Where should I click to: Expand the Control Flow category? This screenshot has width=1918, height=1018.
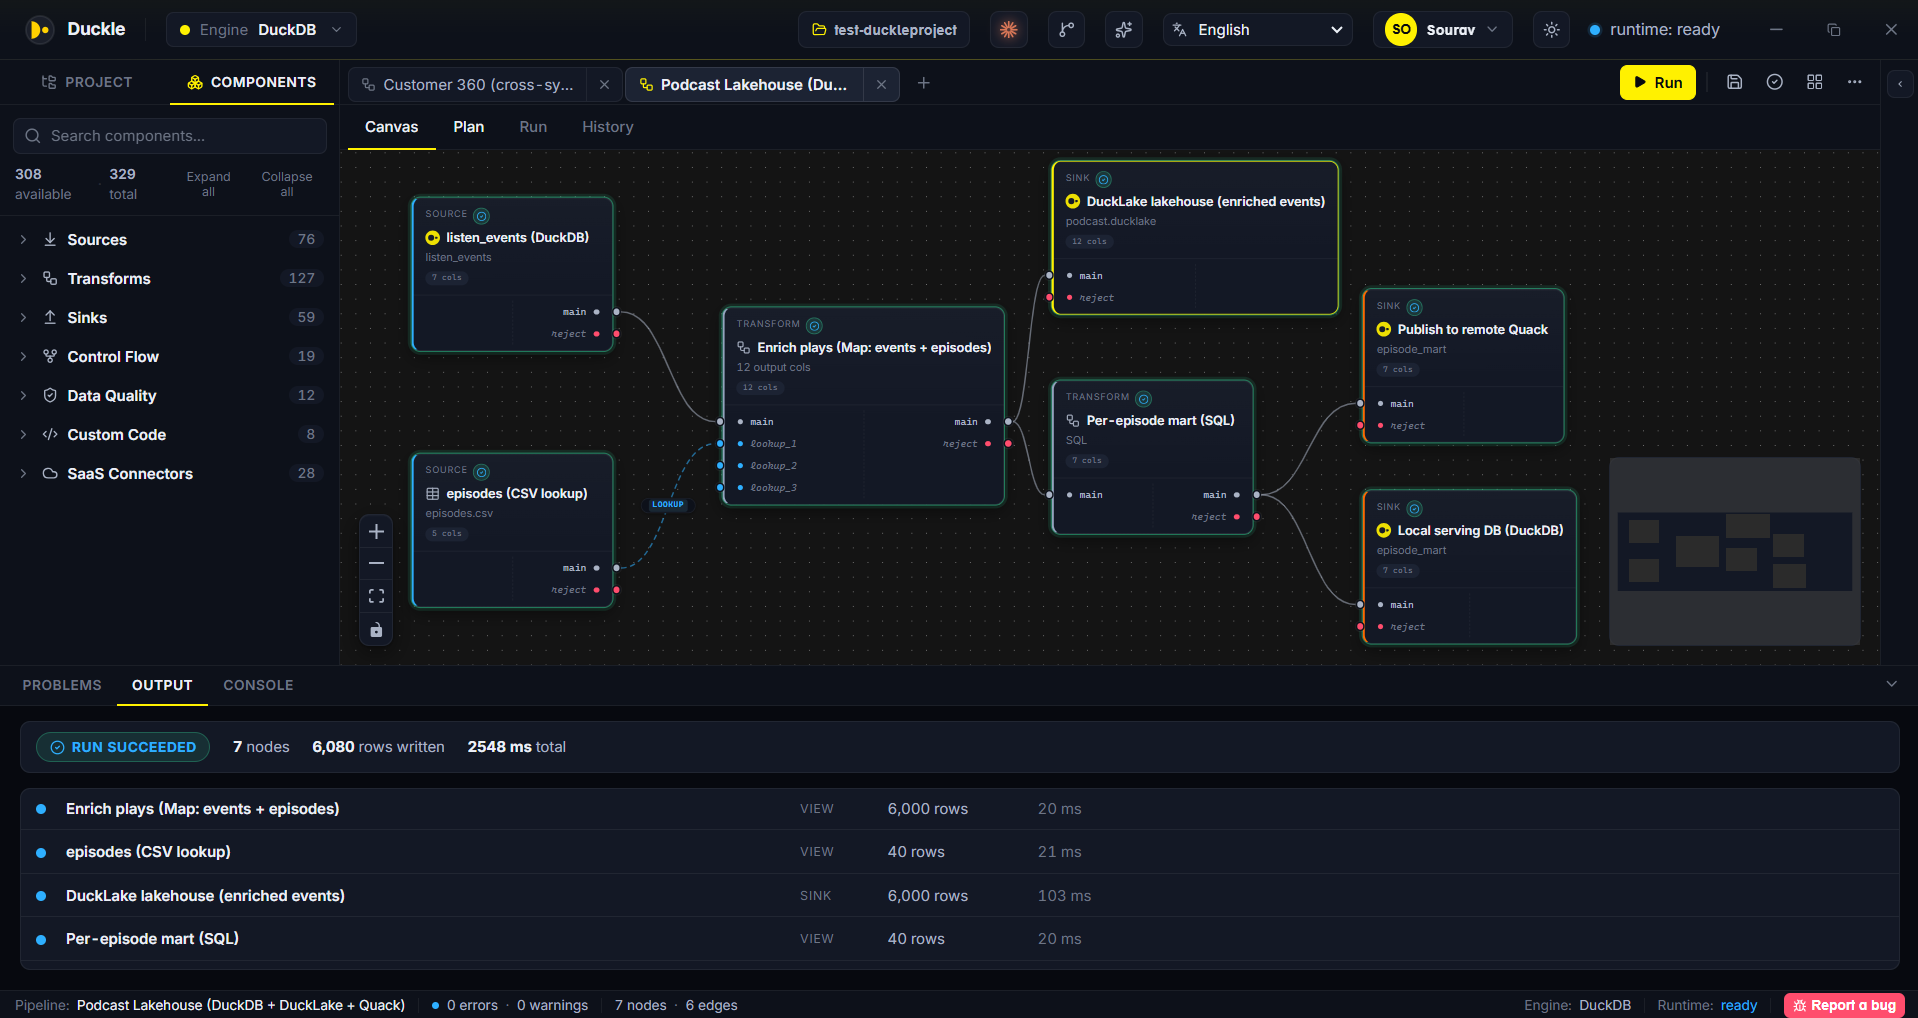click(x=170, y=357)
